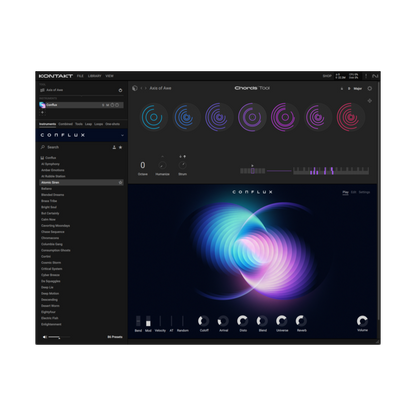Viewport: 416px width, 416px height.
Task: Mute the Conflux instrument with the M button
Action: (x=108, y=105)
